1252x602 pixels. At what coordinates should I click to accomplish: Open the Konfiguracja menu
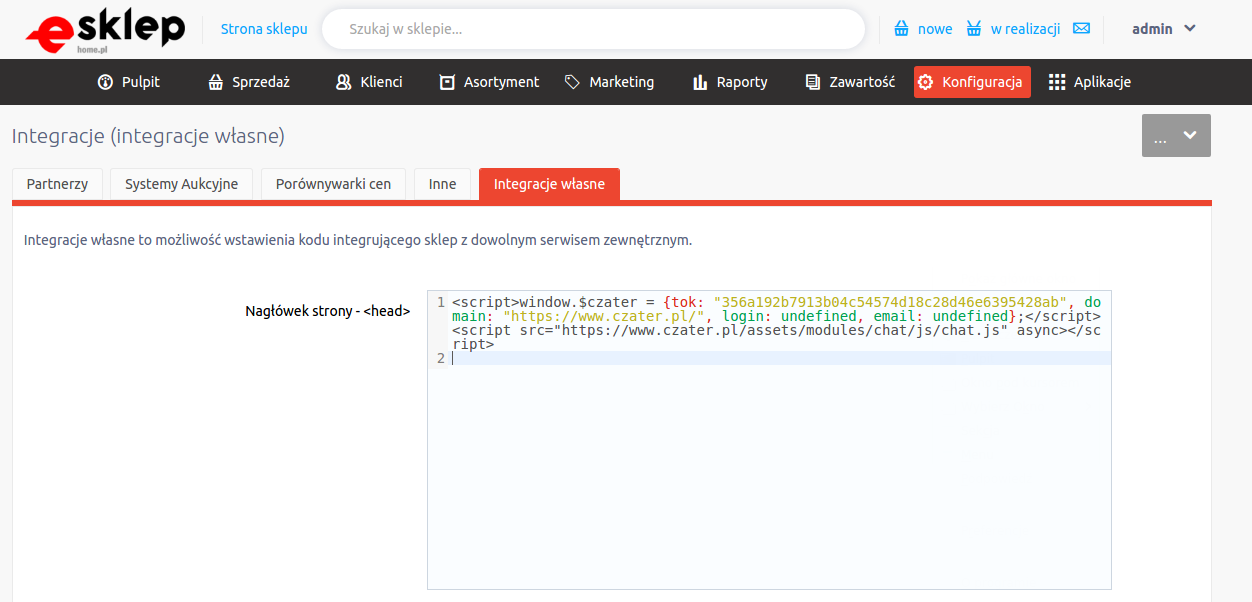[x=972, y=82]
